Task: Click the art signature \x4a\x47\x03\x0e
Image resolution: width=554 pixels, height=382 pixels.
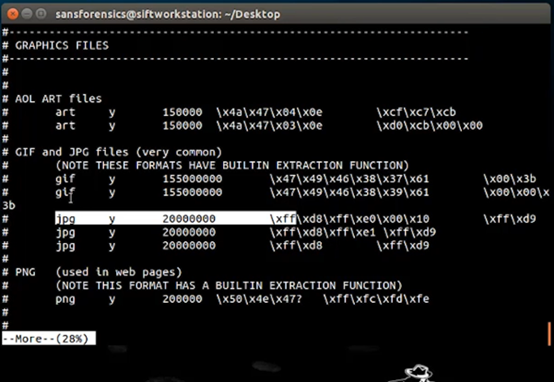Action: pyautogui.click(x=269, y=125)
